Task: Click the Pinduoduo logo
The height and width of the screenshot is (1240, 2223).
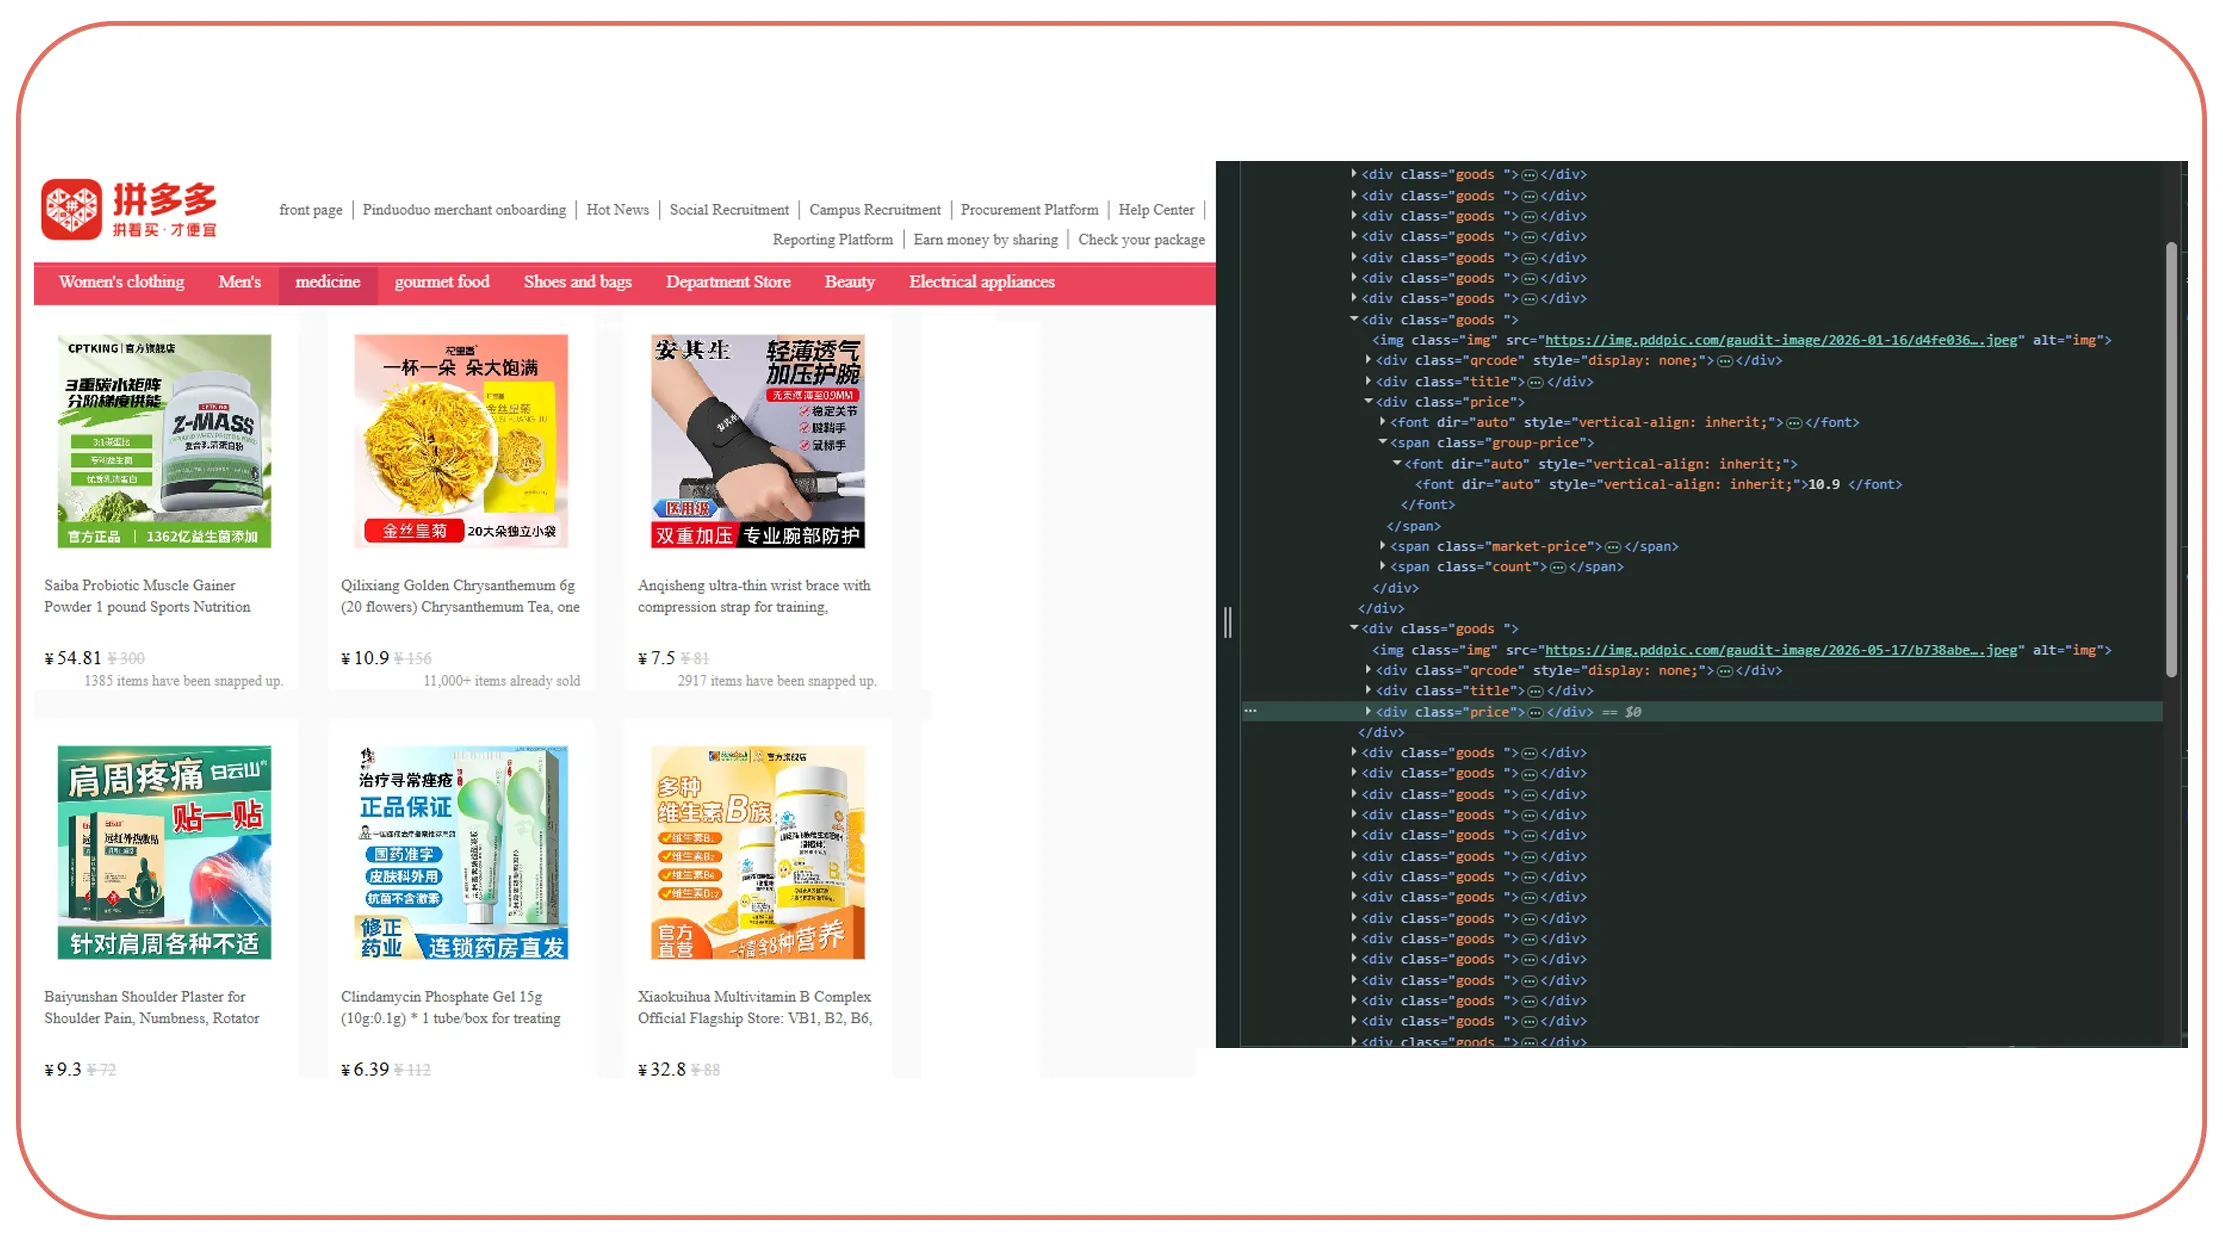Action: (x=129, y=209)
